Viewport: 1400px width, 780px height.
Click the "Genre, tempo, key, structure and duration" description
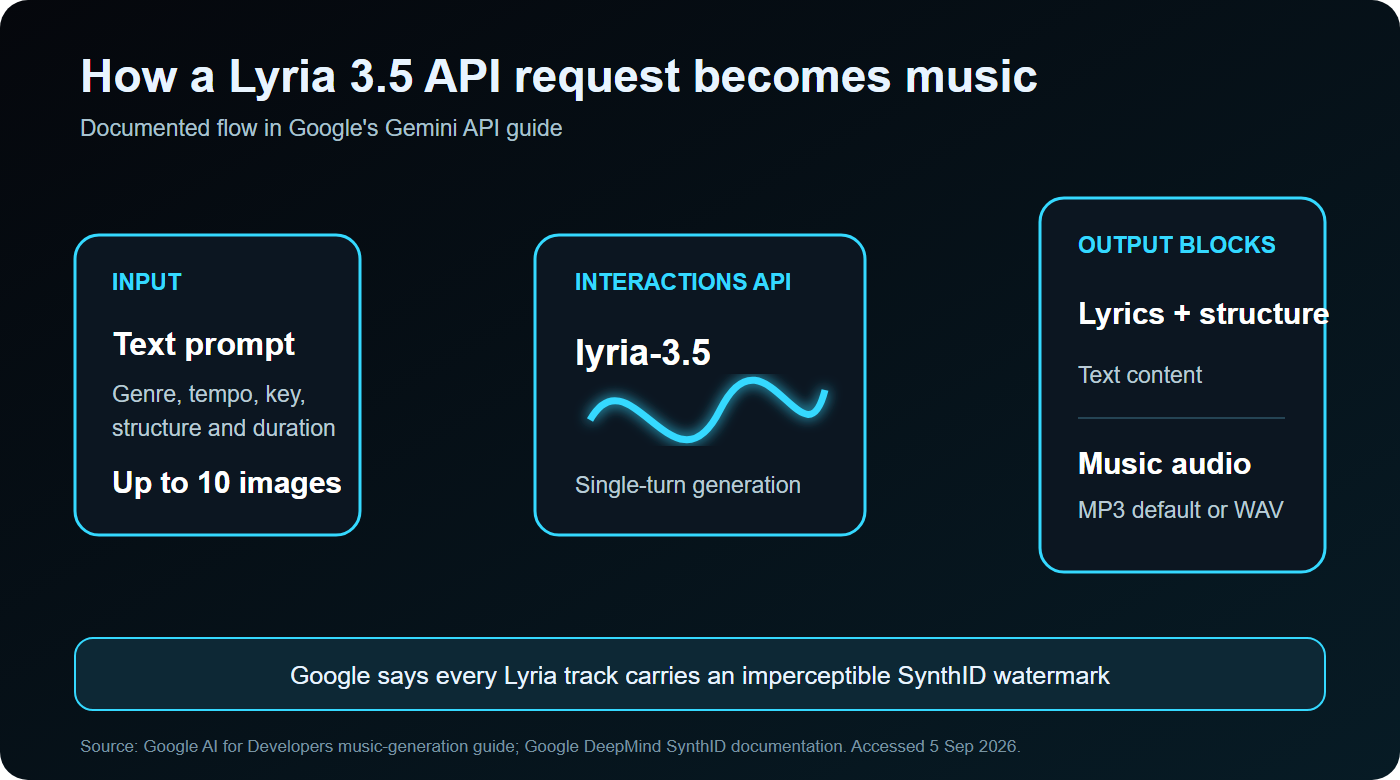224,411
